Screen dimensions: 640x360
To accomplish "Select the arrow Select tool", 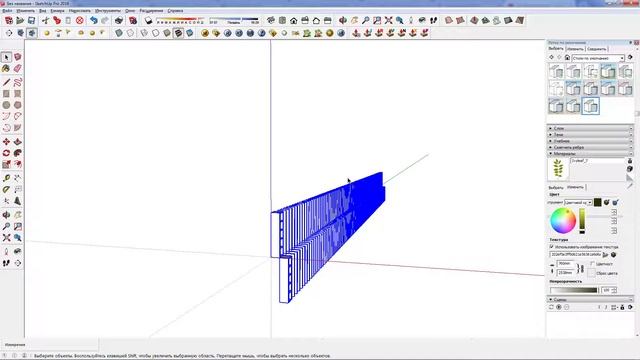I will point(6,57).
